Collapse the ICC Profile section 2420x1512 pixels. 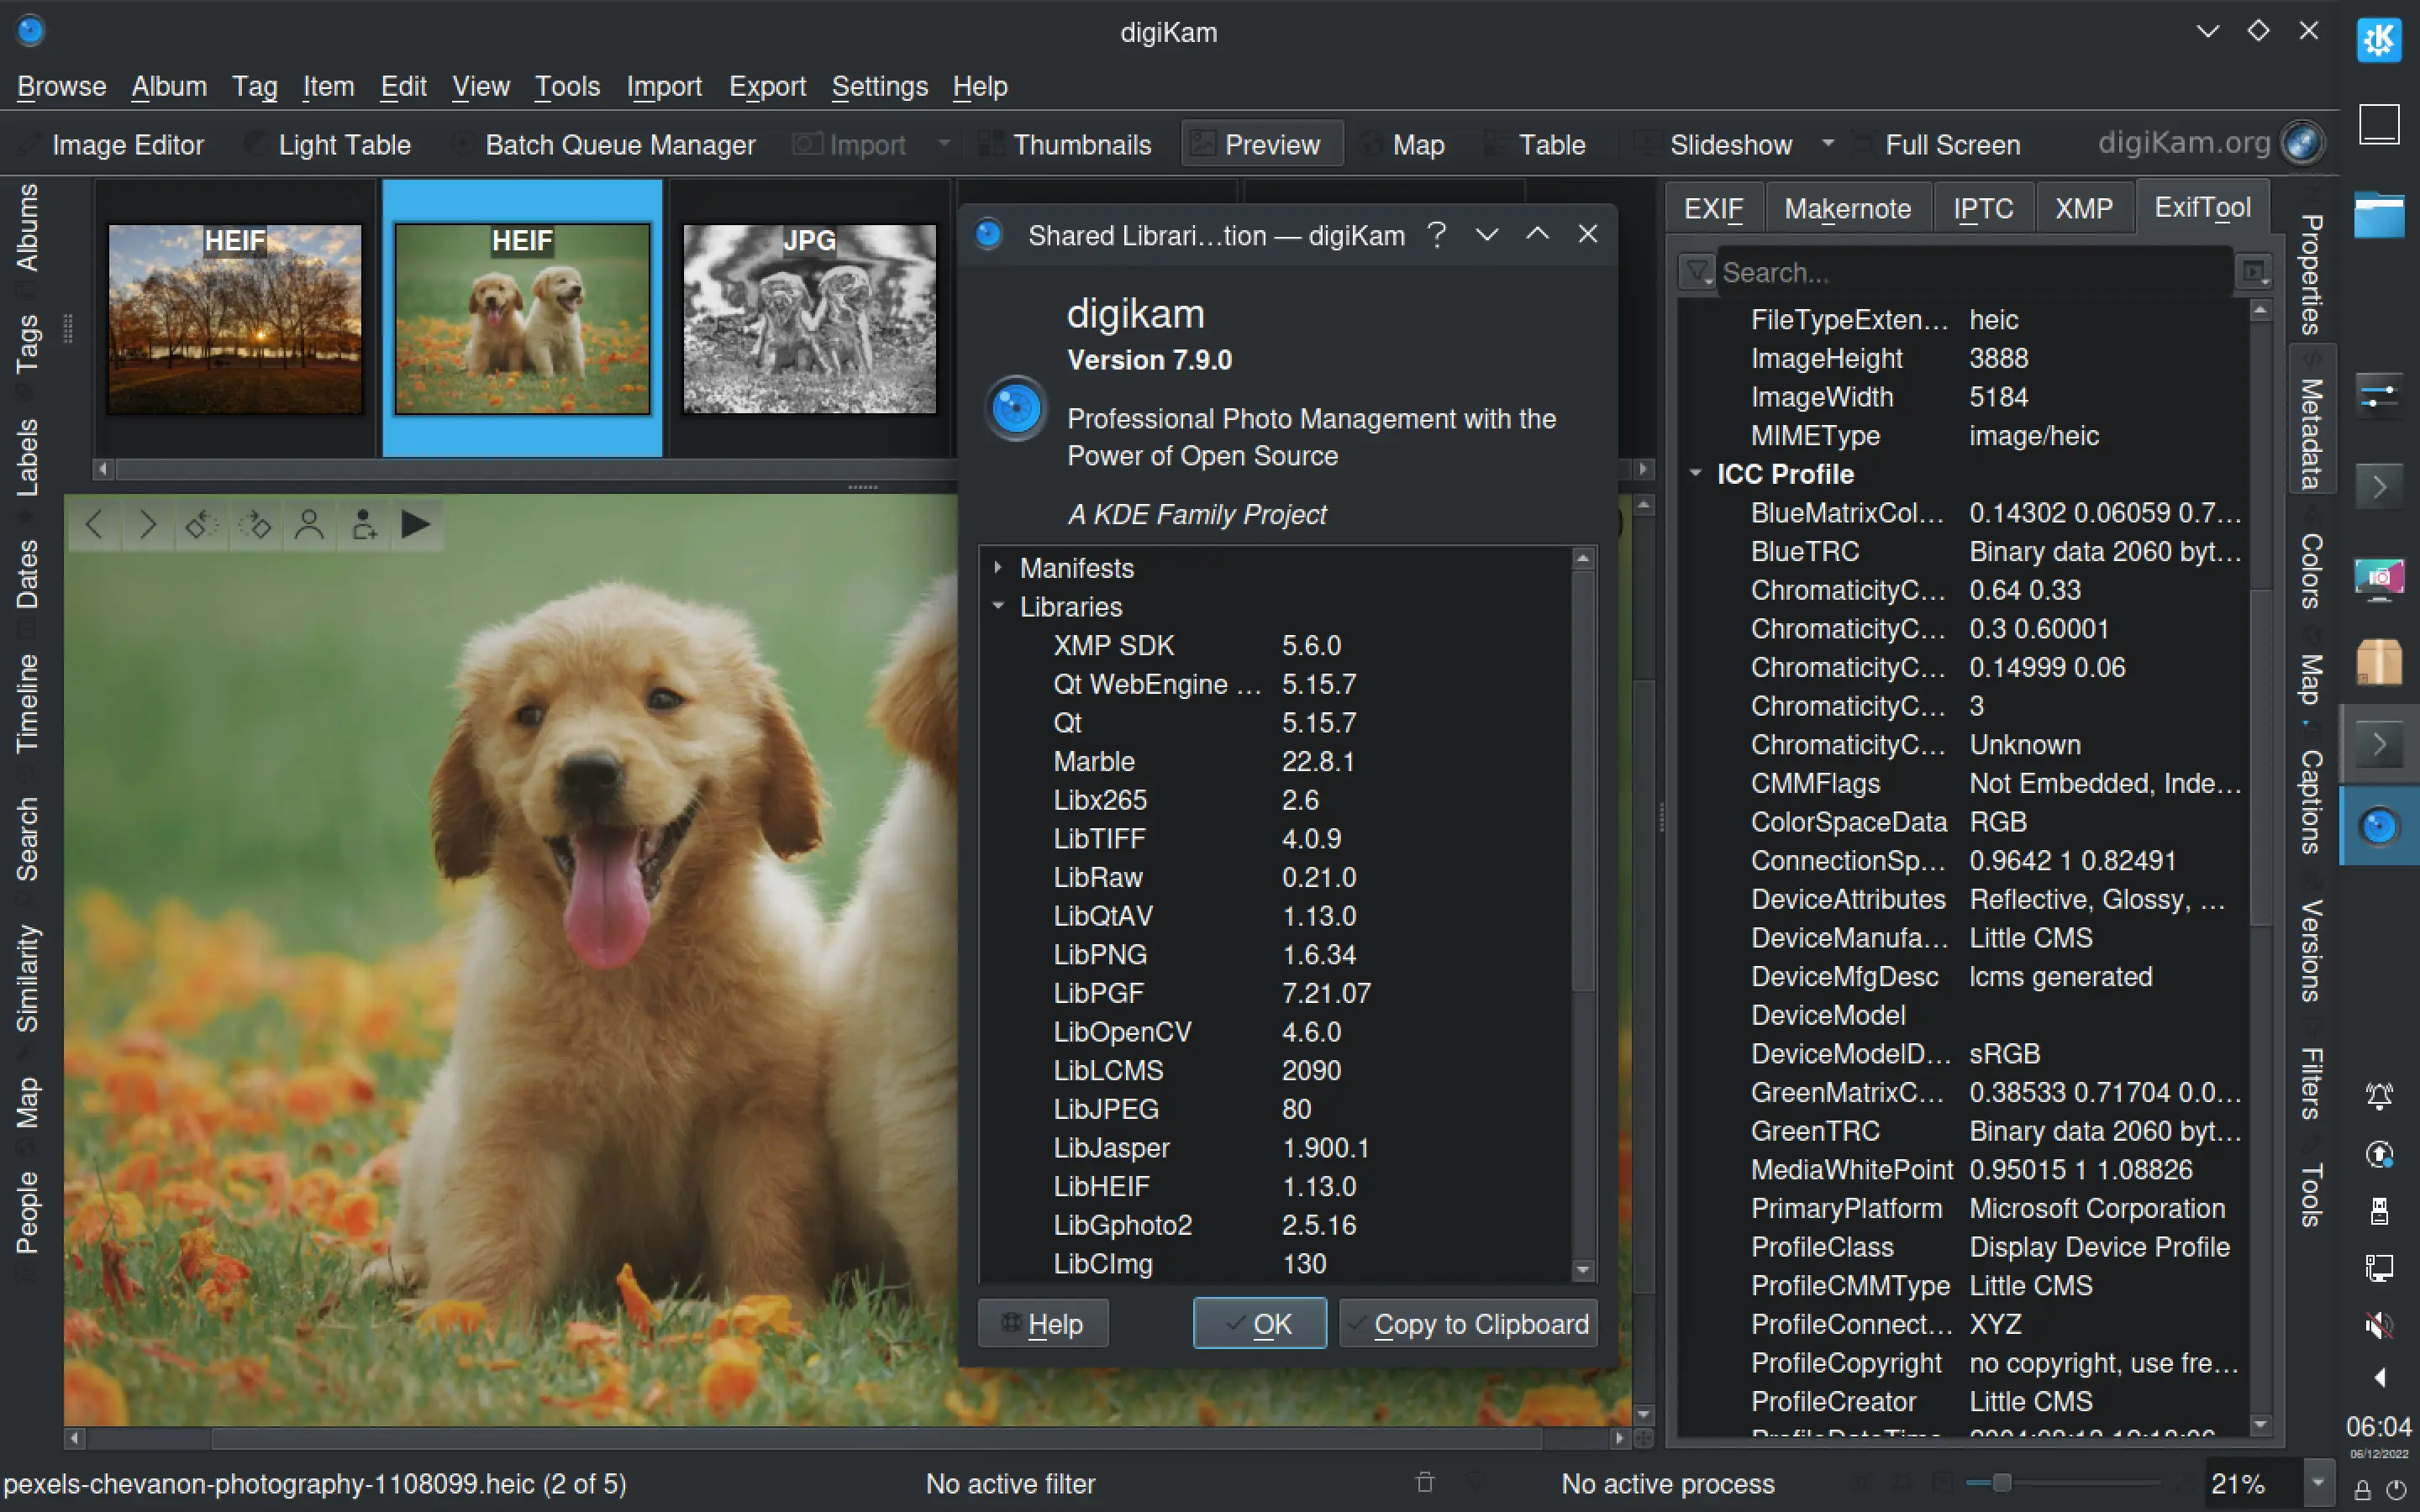pos(1697,474)
